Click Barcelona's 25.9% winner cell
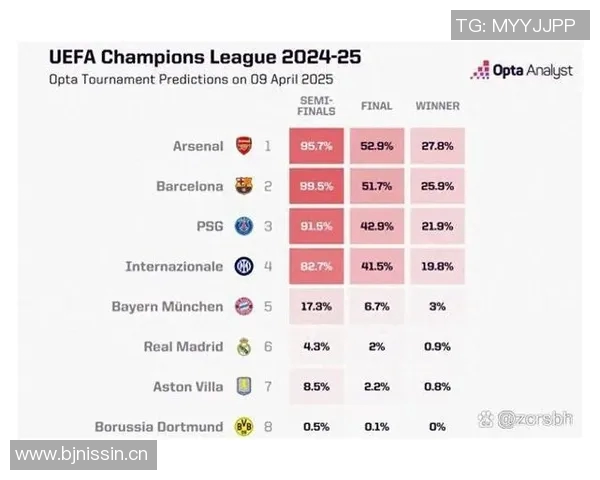The height and width of the screenshot is (480, 600). (437, 186)
